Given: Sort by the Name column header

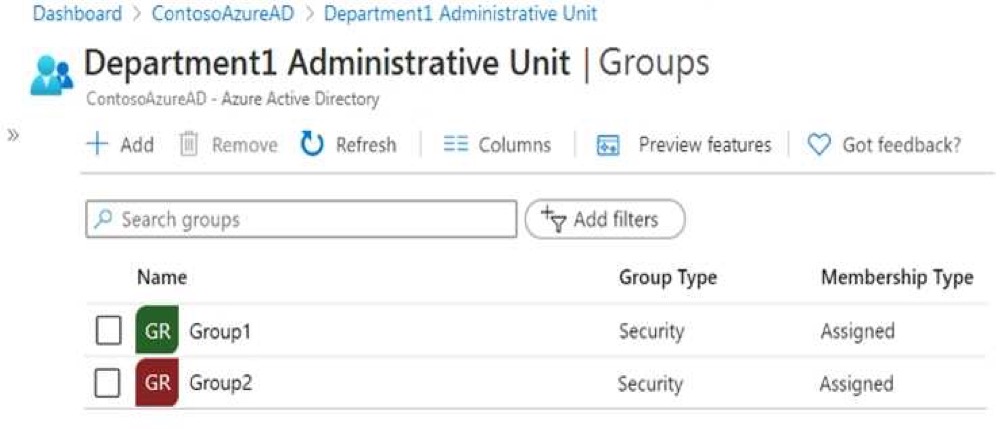Looking at the screenshot, I should tap(162, 277).
